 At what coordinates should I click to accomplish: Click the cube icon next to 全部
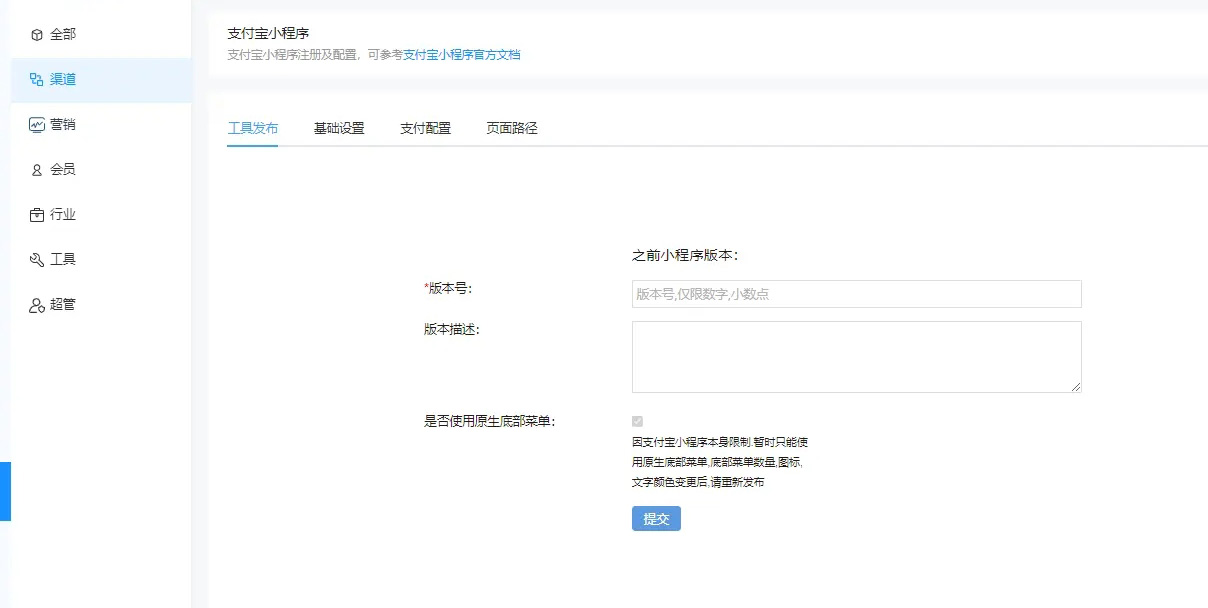37,35
